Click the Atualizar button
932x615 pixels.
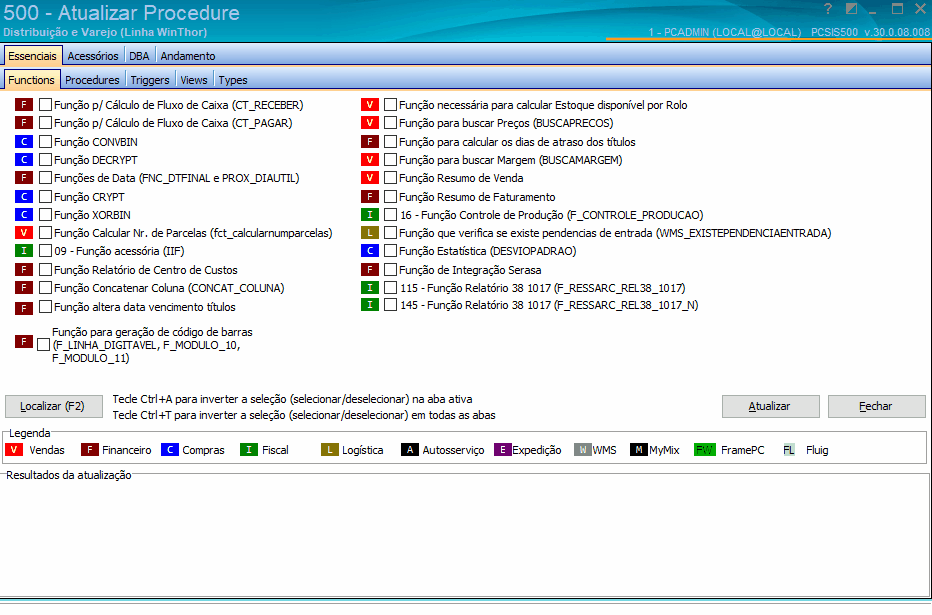coord(770,406)
